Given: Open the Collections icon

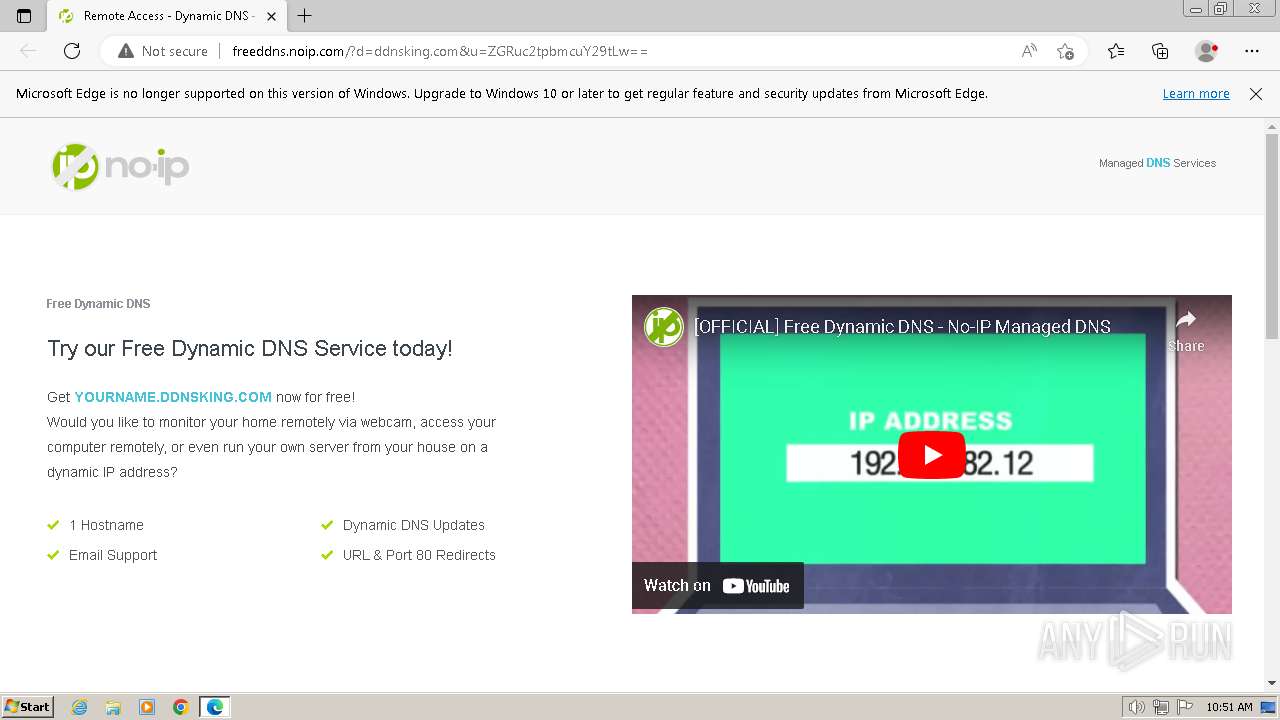Looking at the screenshot, I should [1160, 51].
